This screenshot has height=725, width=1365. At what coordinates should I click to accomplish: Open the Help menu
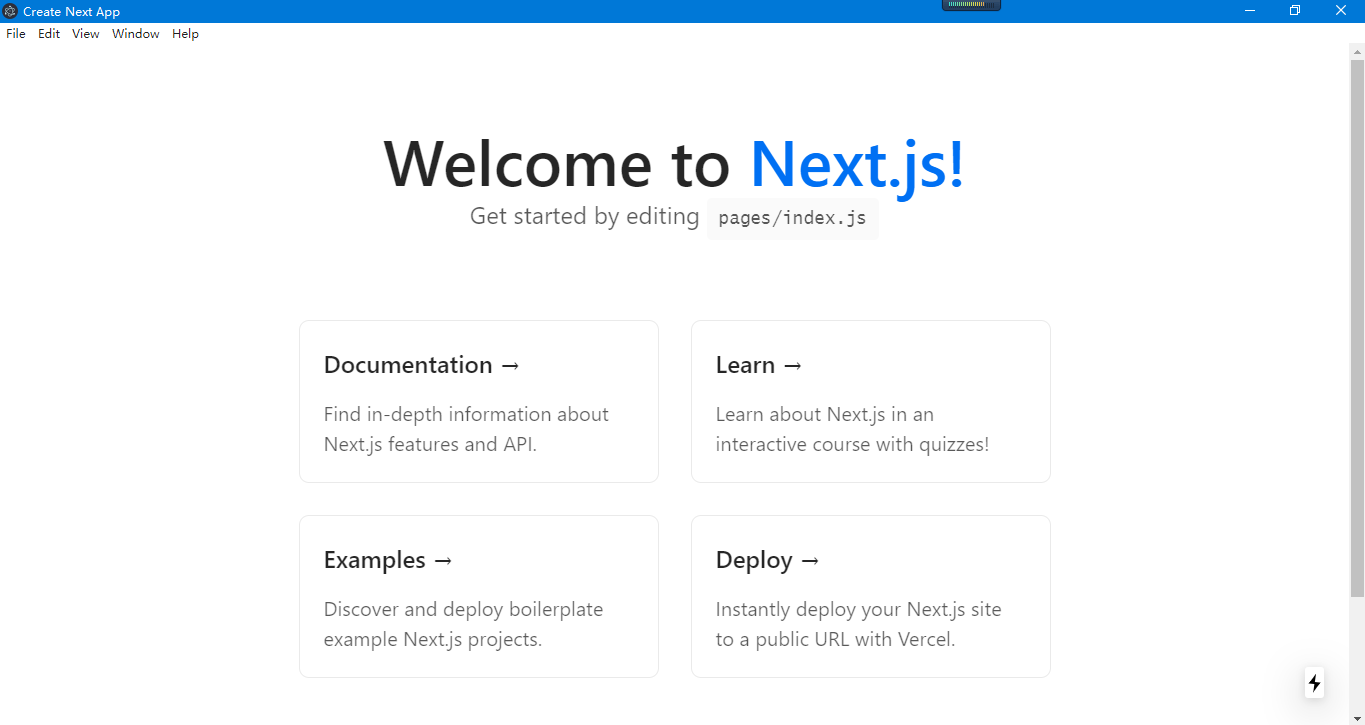coord(185,33)
